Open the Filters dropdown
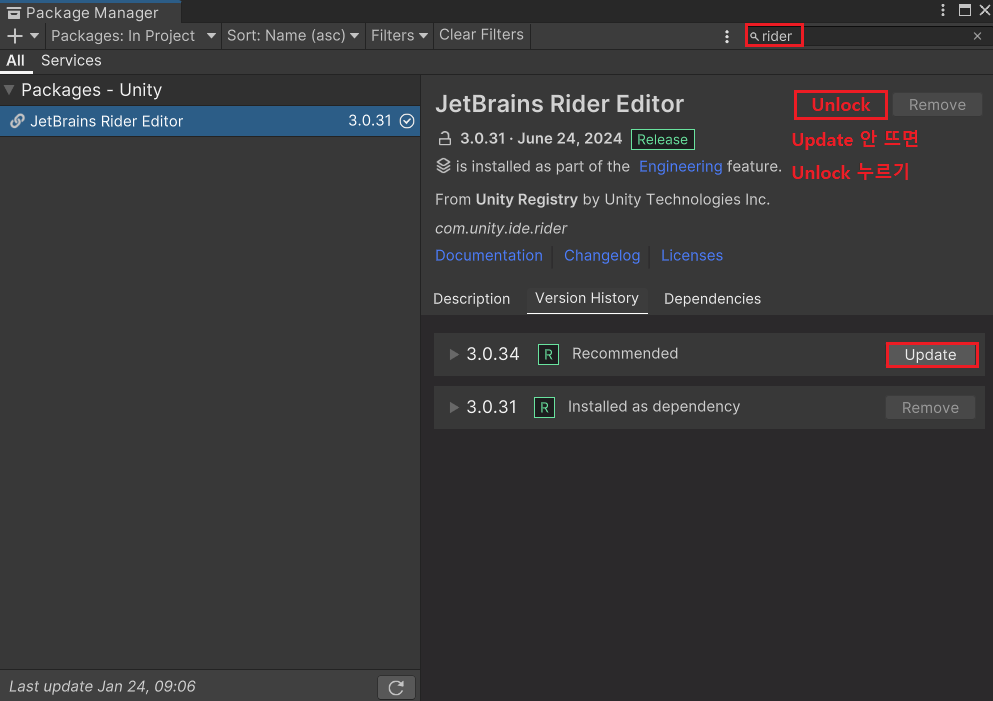The image size is (993, 701). 399,36
